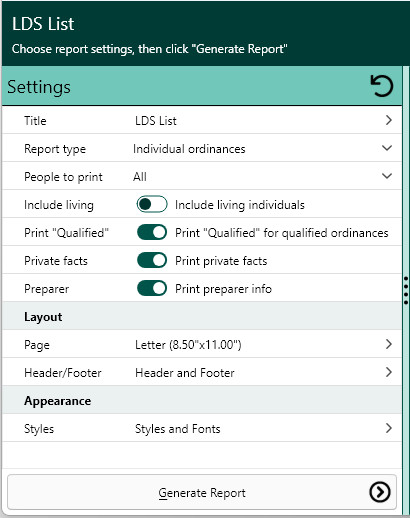Select the "Individual ordinances" value
The width and height of the screenshot is (410, 518).
(x=189, y=149)
